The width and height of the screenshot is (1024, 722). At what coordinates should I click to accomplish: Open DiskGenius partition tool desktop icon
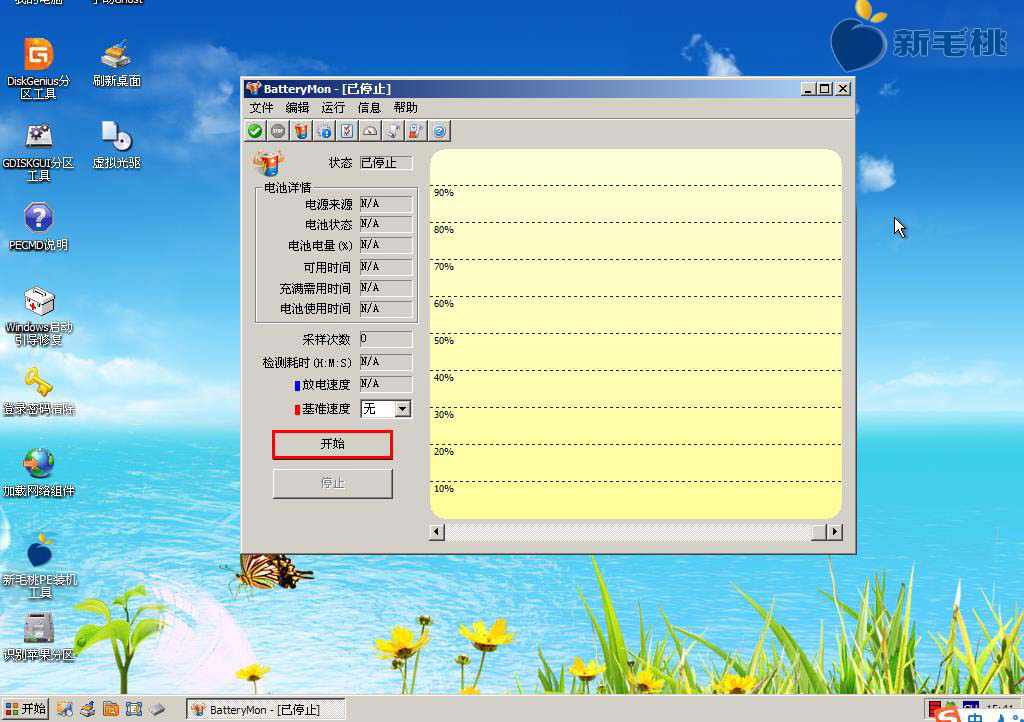click(x=39, y=69)
